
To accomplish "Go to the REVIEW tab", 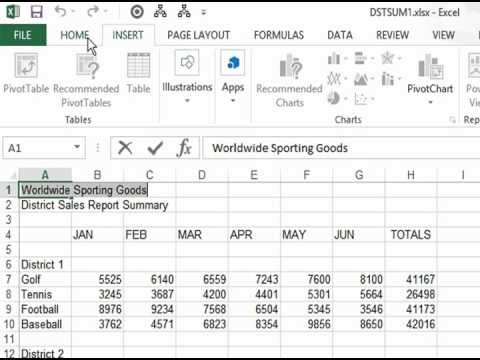I will click(x=392, y=35).
